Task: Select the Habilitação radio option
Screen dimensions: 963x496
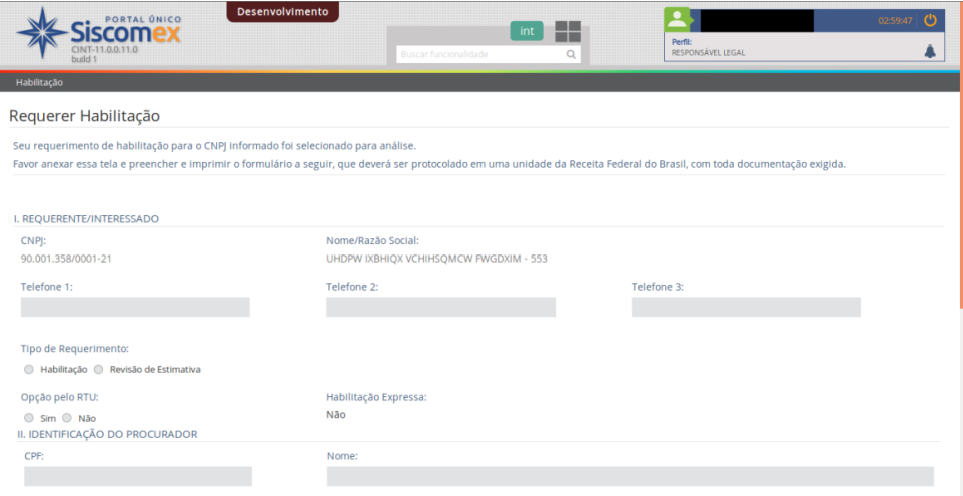Action: [x=29, y=369]
